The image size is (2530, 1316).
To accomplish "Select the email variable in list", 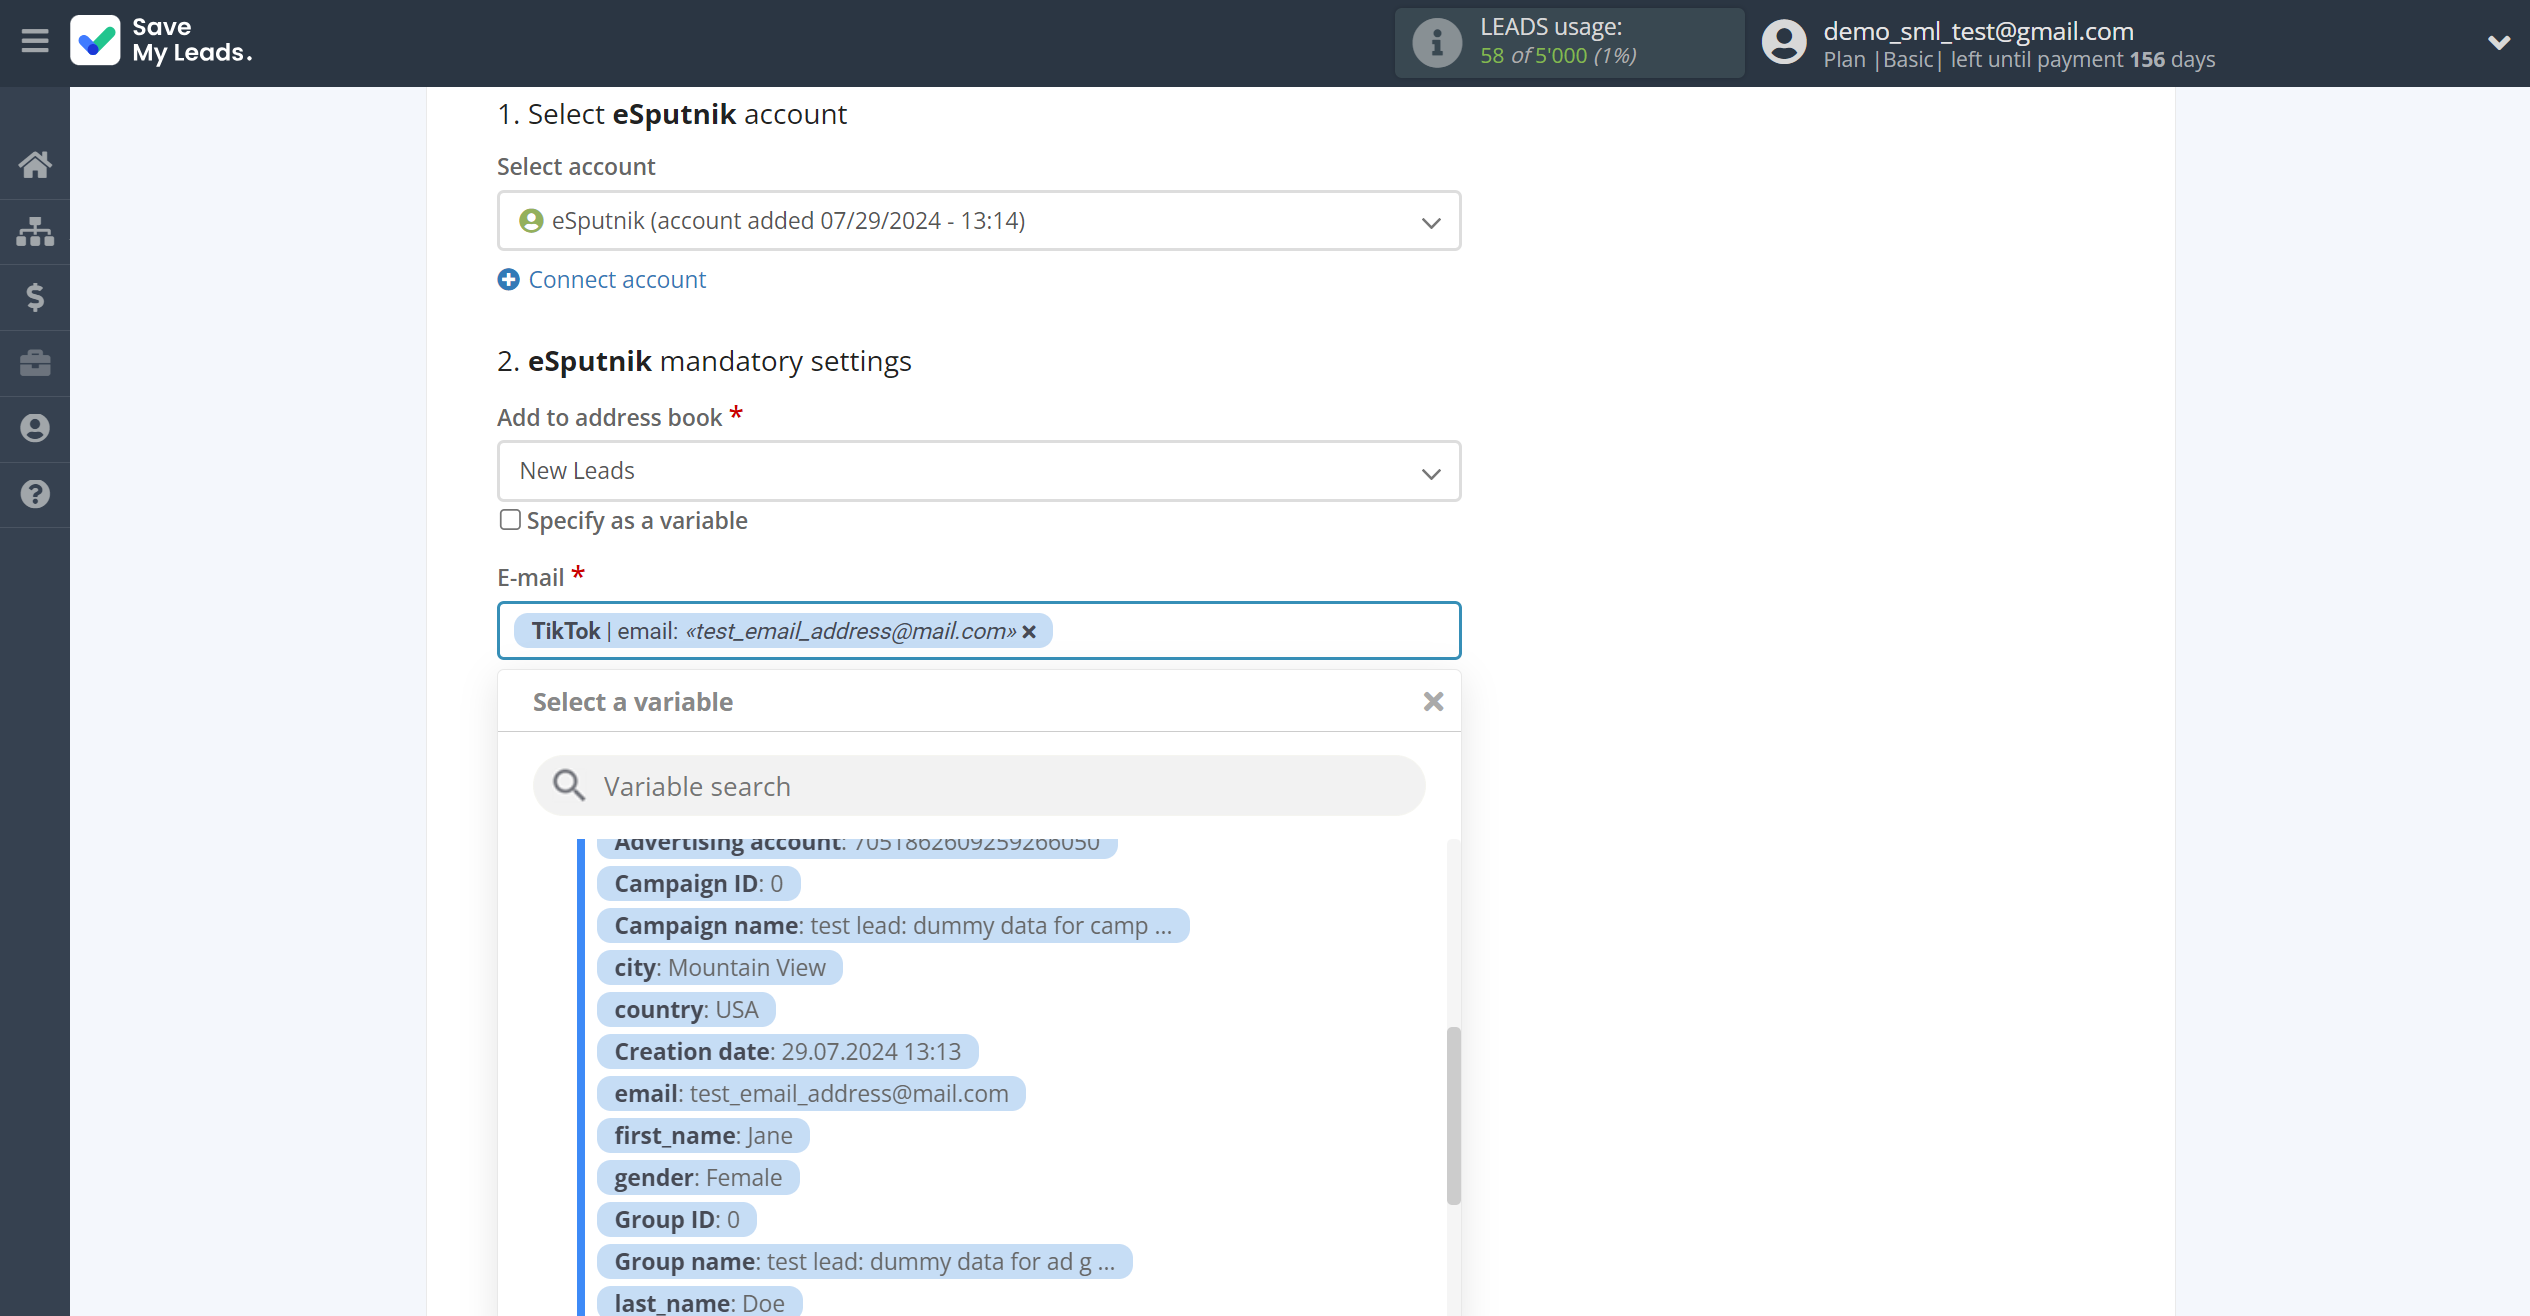I will (x=811, y=1094).
